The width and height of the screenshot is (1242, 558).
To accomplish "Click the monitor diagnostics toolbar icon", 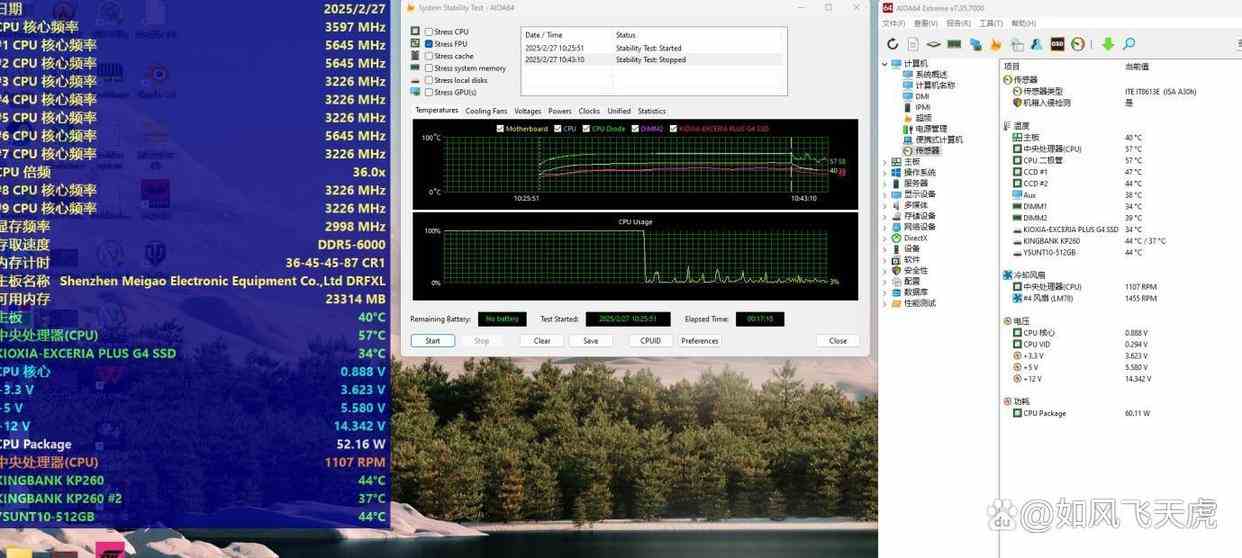I will click(x=1017, y=44).
